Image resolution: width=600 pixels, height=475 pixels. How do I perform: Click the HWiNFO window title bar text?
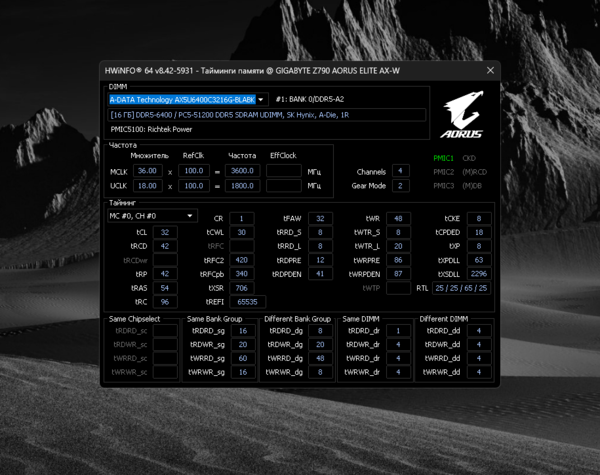[x=252, y=71]
